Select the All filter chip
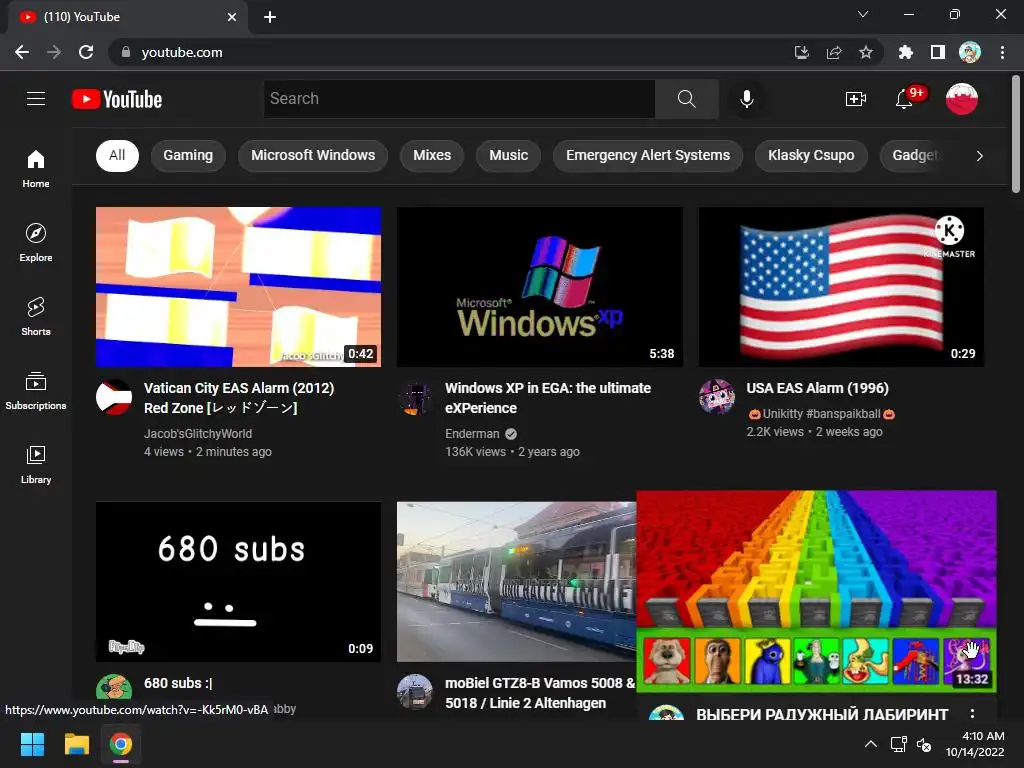The image size is (1024, 768). (x=118, y=155)
